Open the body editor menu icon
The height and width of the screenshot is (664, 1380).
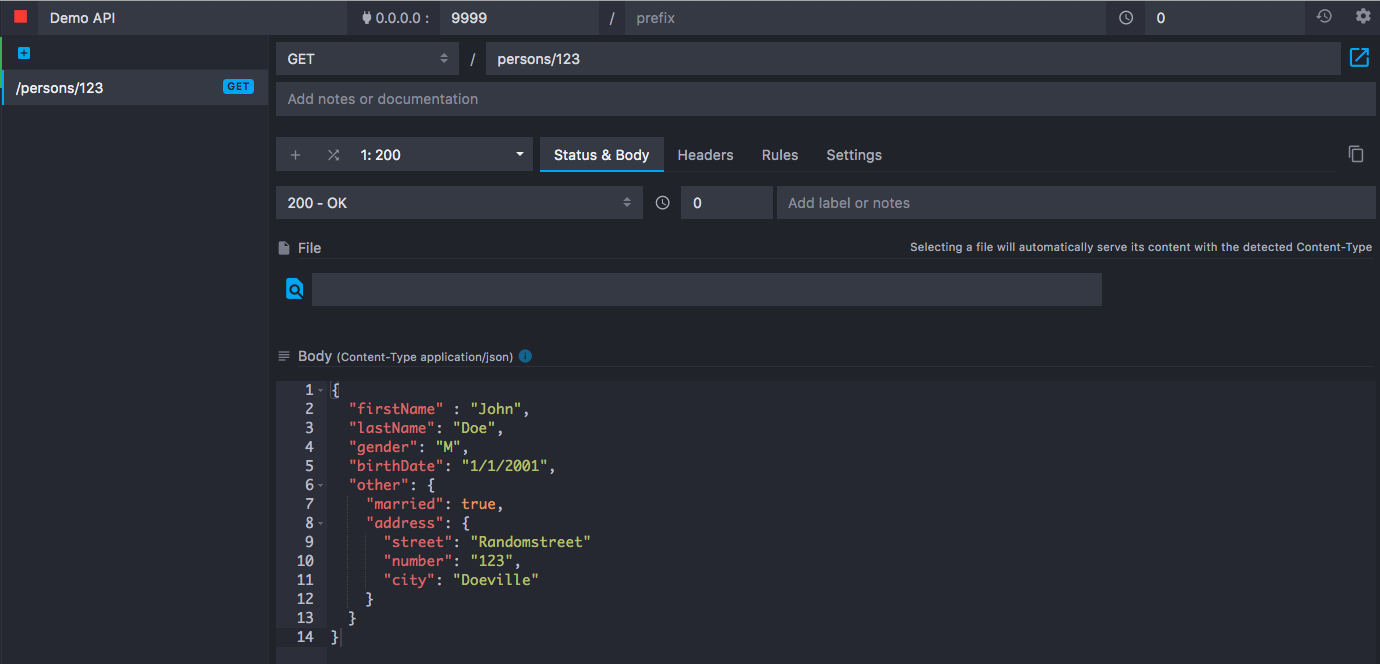click(x=283, y=355)
